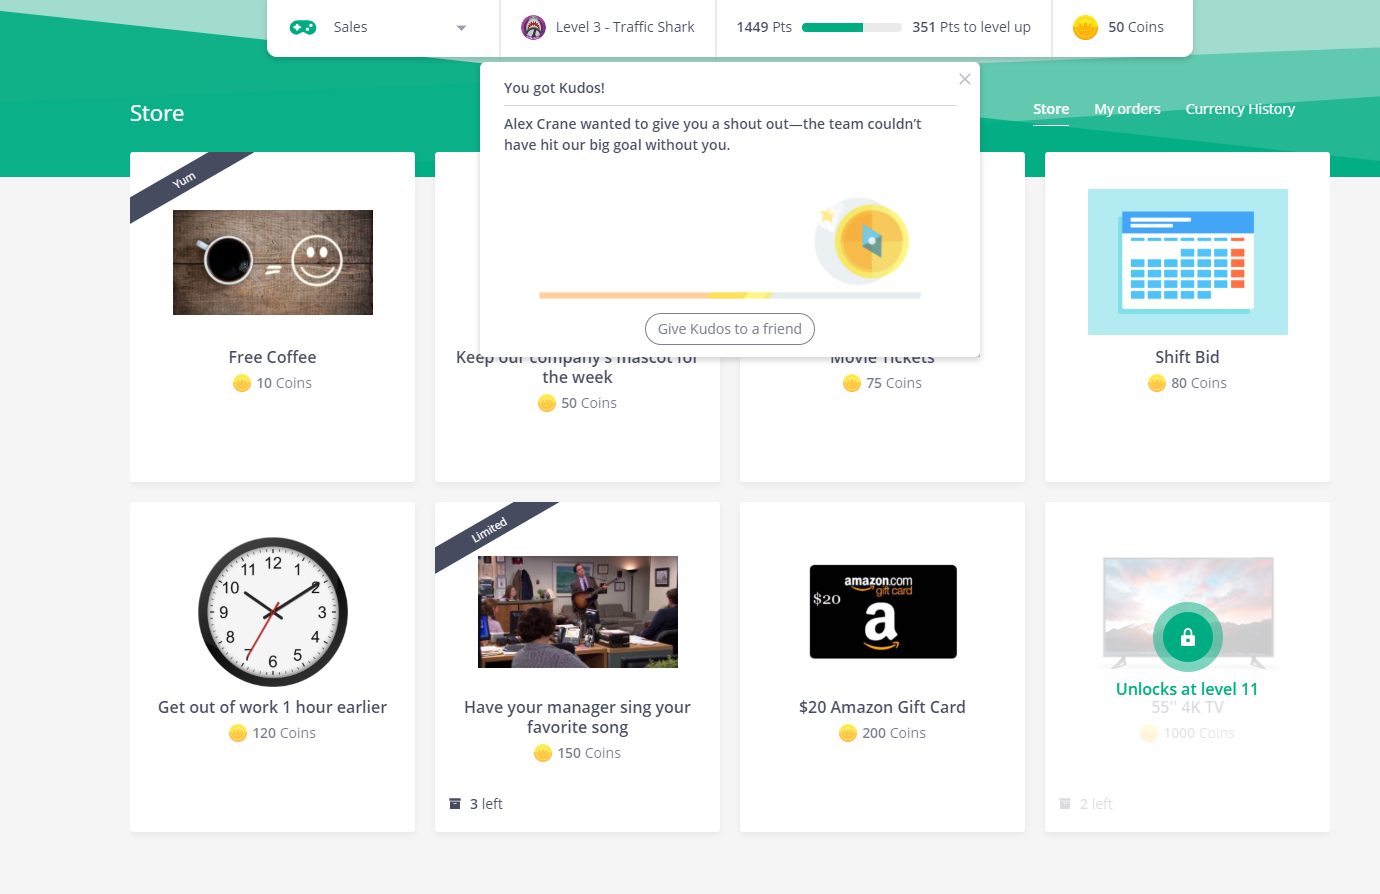Click coin icon next to 75 Coins
The width and height of the screenshot is (1380, 894).
[x=852, y=383]
